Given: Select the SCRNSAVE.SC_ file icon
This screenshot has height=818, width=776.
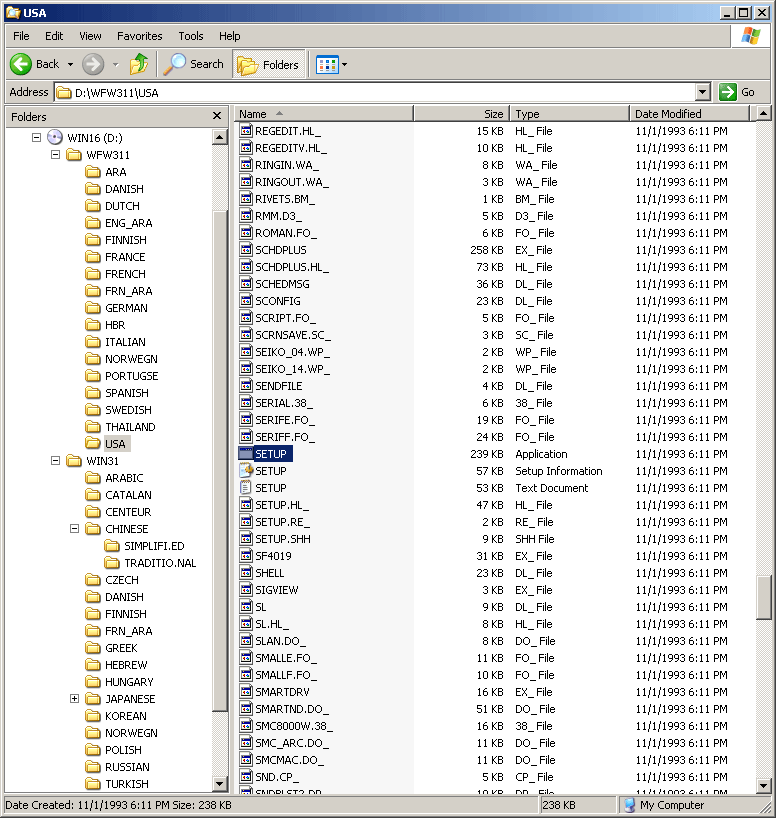Looking at the screenshot, I should (246, 334).
